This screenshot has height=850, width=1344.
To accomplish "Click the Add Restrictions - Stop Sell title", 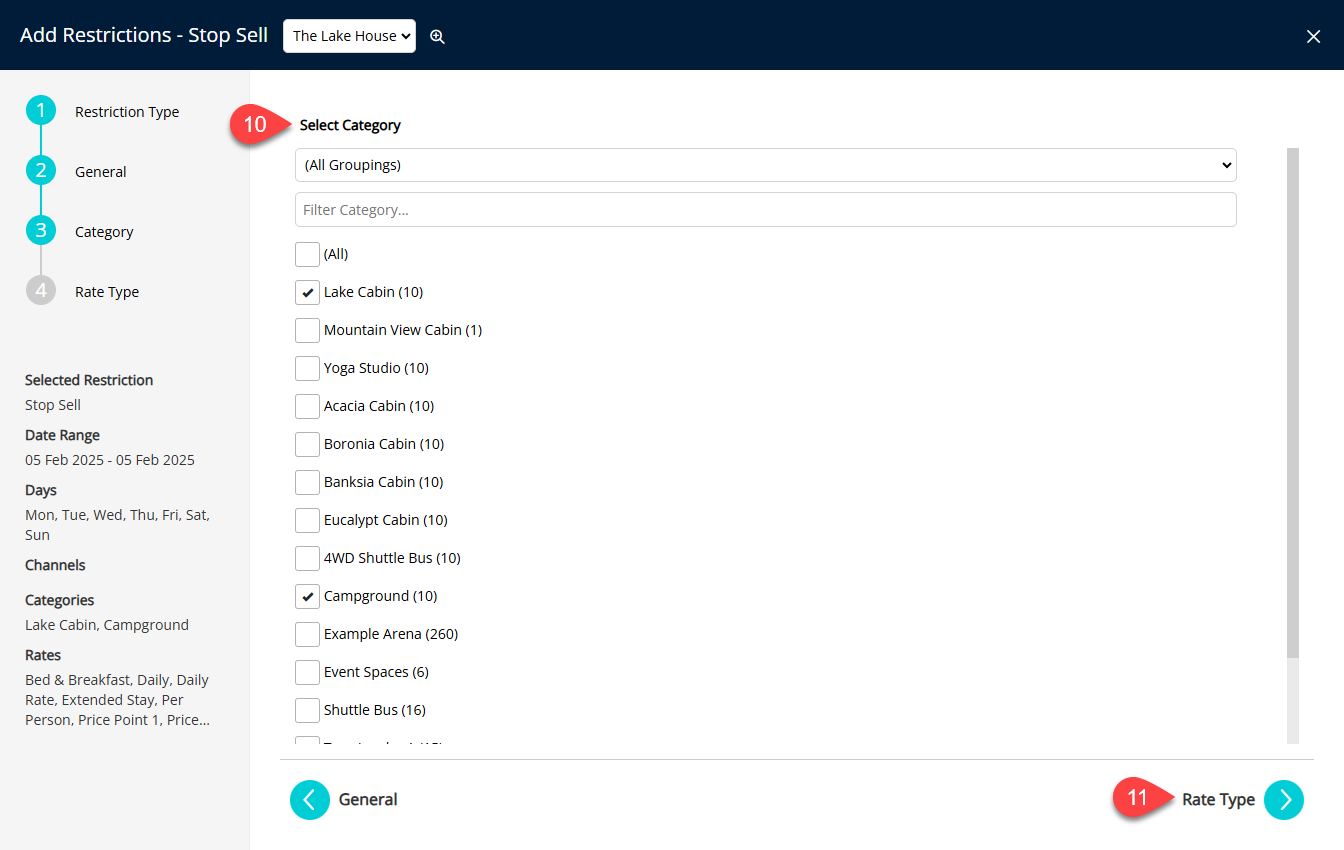I will tap(144, 35).
